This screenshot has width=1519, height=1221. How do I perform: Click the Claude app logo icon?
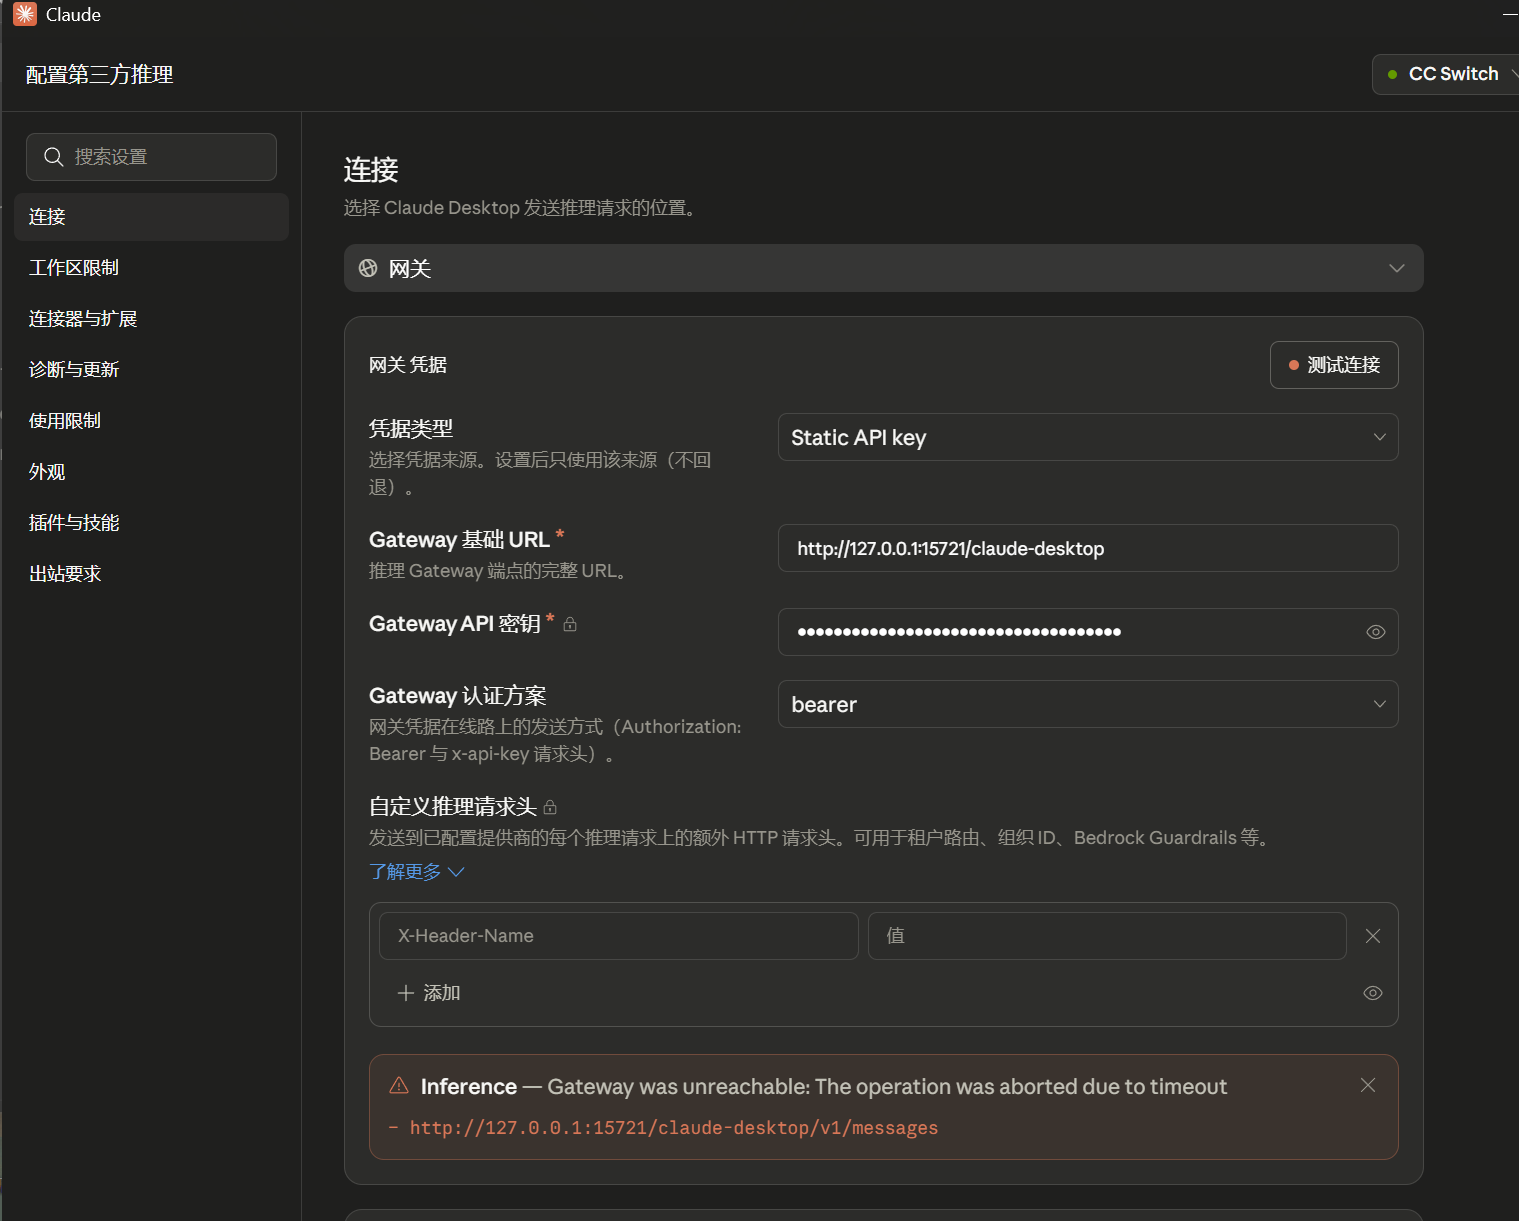(25, 14)
